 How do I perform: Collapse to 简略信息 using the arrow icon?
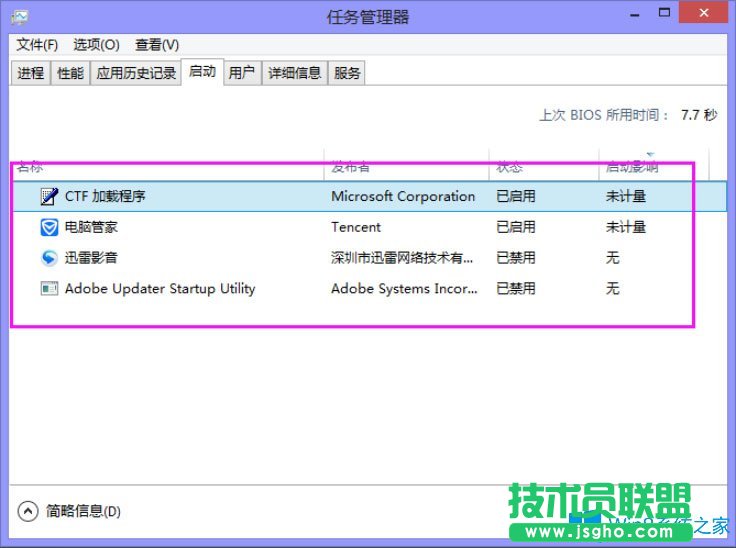click(28, 511)
